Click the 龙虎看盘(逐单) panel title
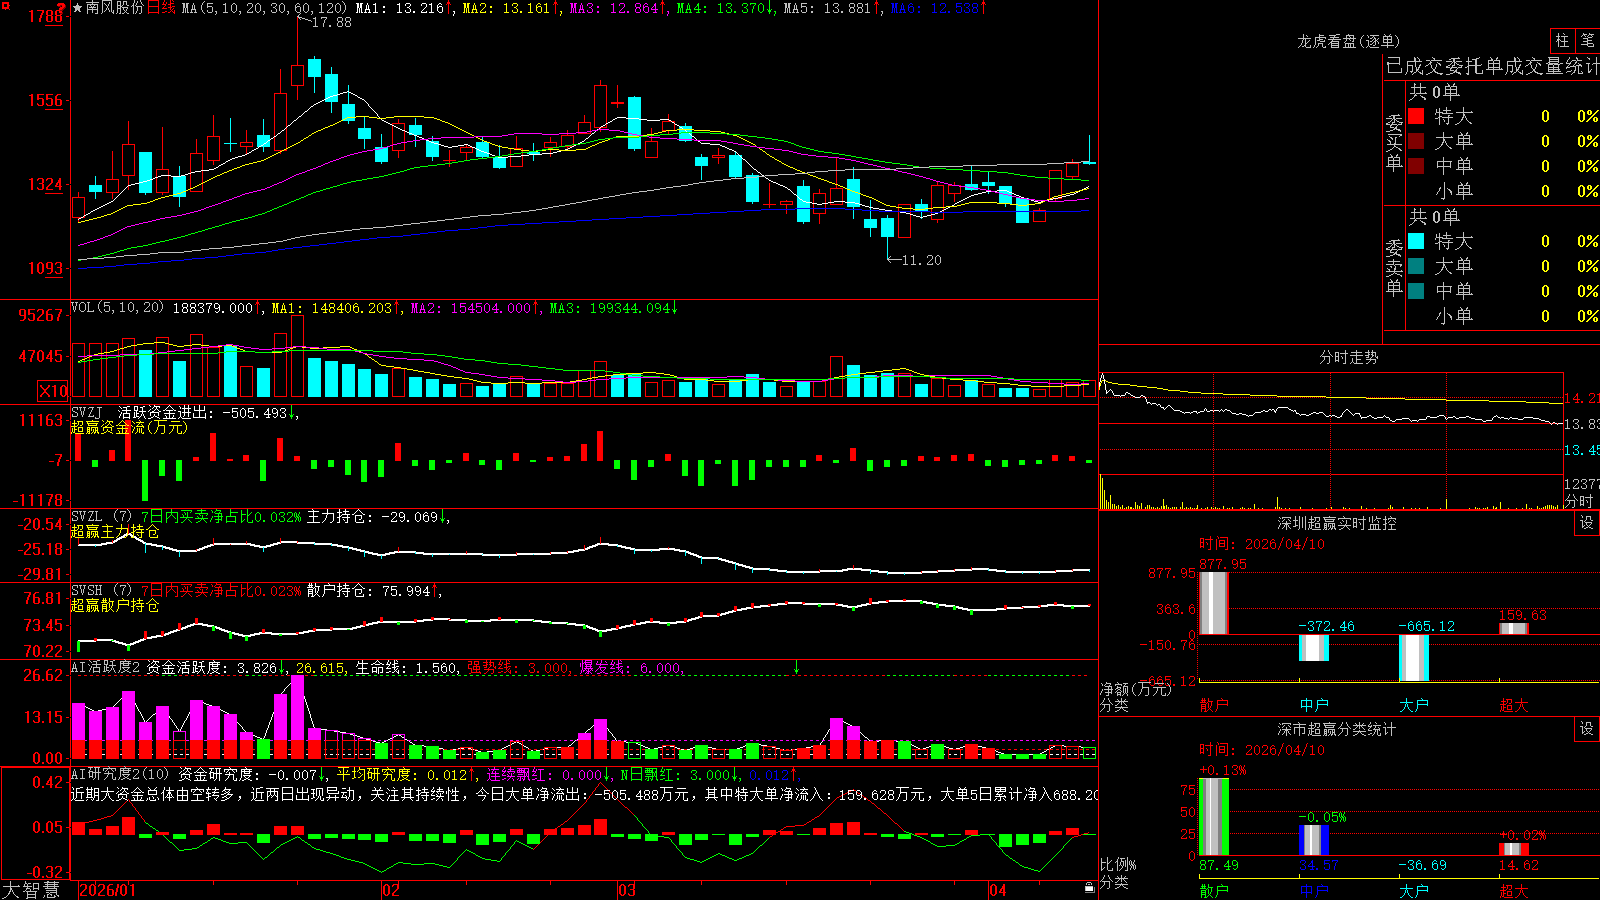This screenshot has height=900, width=1600. coord(1348,41)
